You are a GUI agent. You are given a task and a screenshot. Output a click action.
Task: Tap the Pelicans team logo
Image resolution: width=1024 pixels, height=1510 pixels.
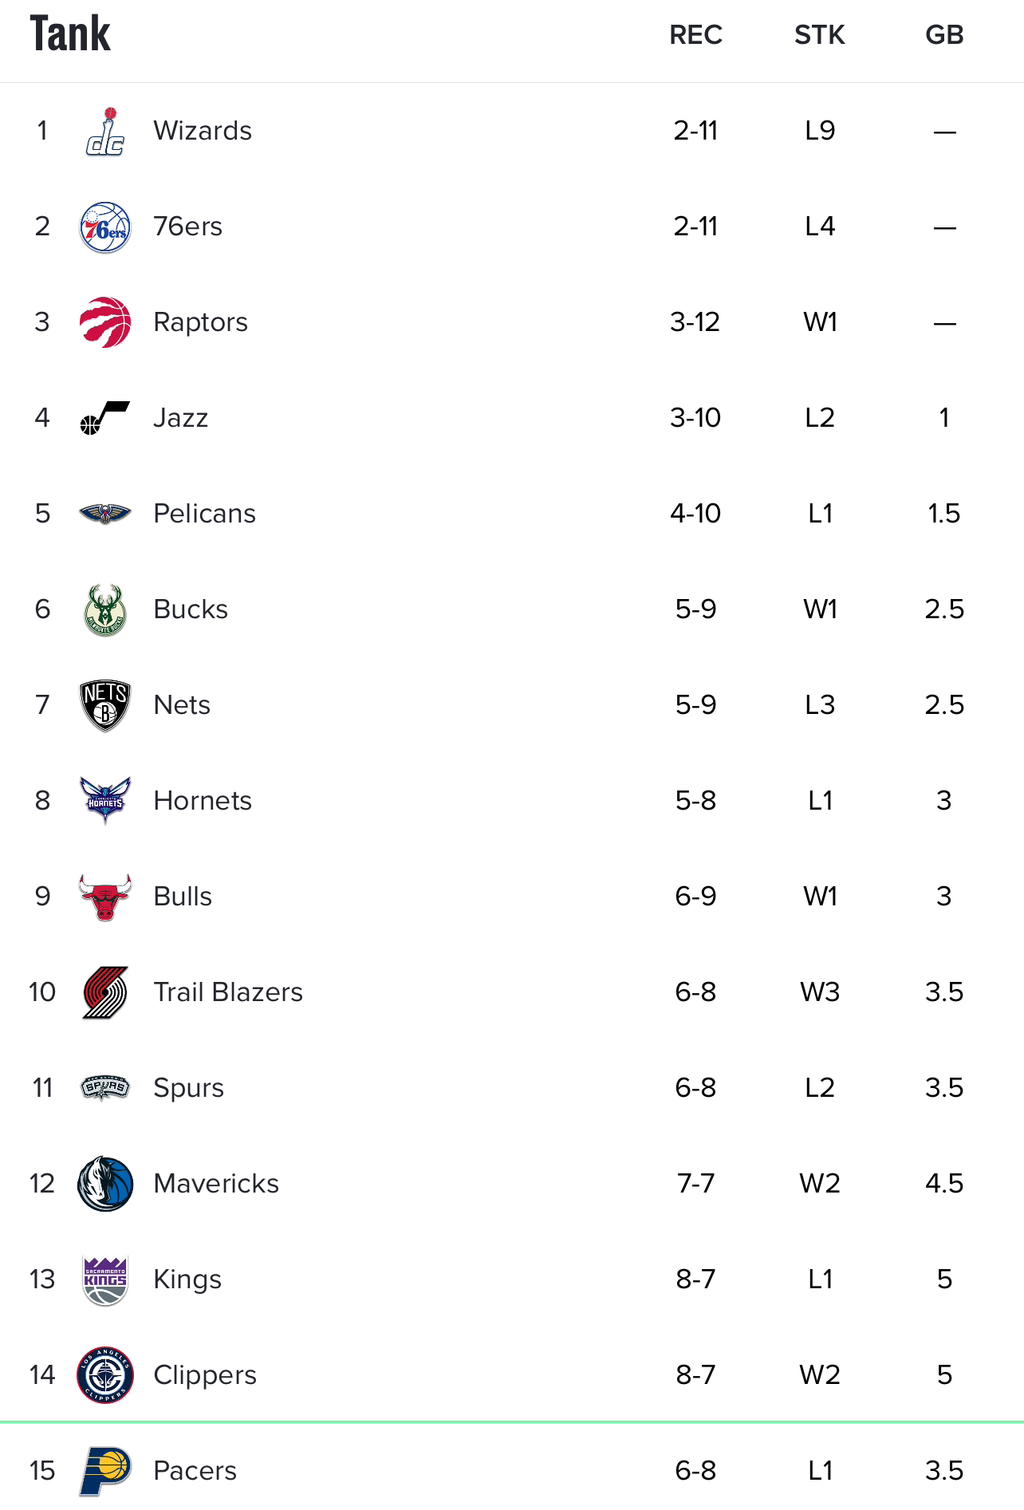(105, 514)
